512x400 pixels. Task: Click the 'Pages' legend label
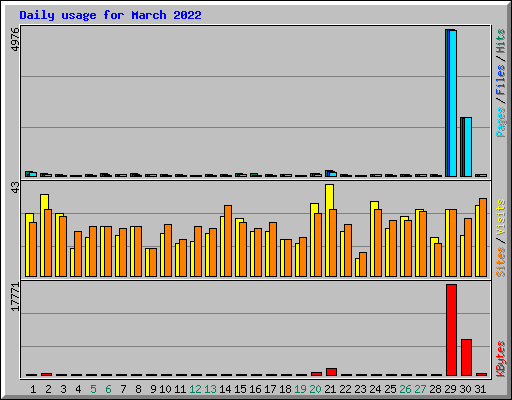click(501, 122)
